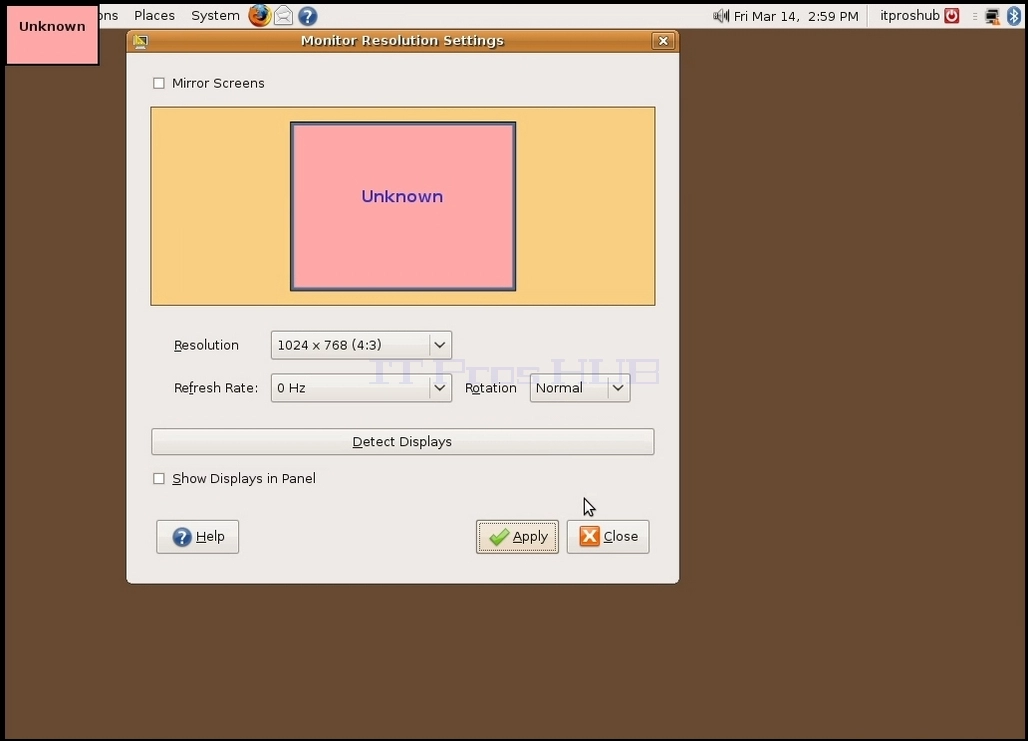Click the Detect Displays button
1028x741 pixels.
click(x=403, y=442)
